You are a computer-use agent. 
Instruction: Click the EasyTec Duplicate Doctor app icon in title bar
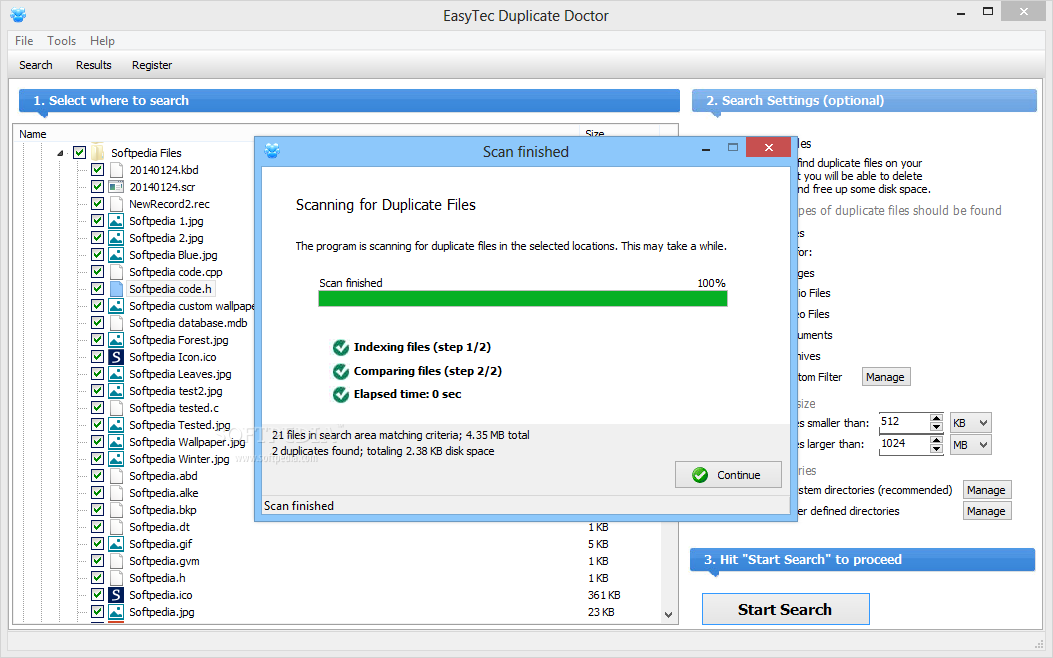coord(18,15)
